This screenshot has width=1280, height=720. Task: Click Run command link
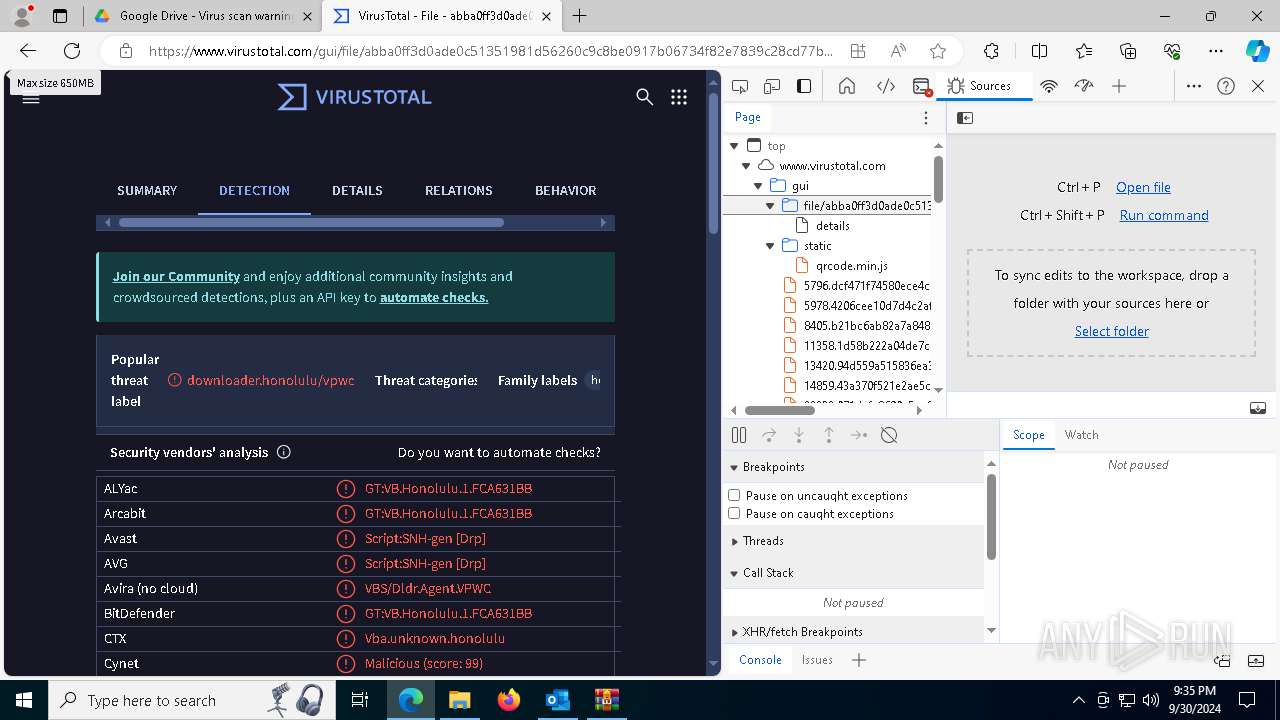tap(1164, 215)
